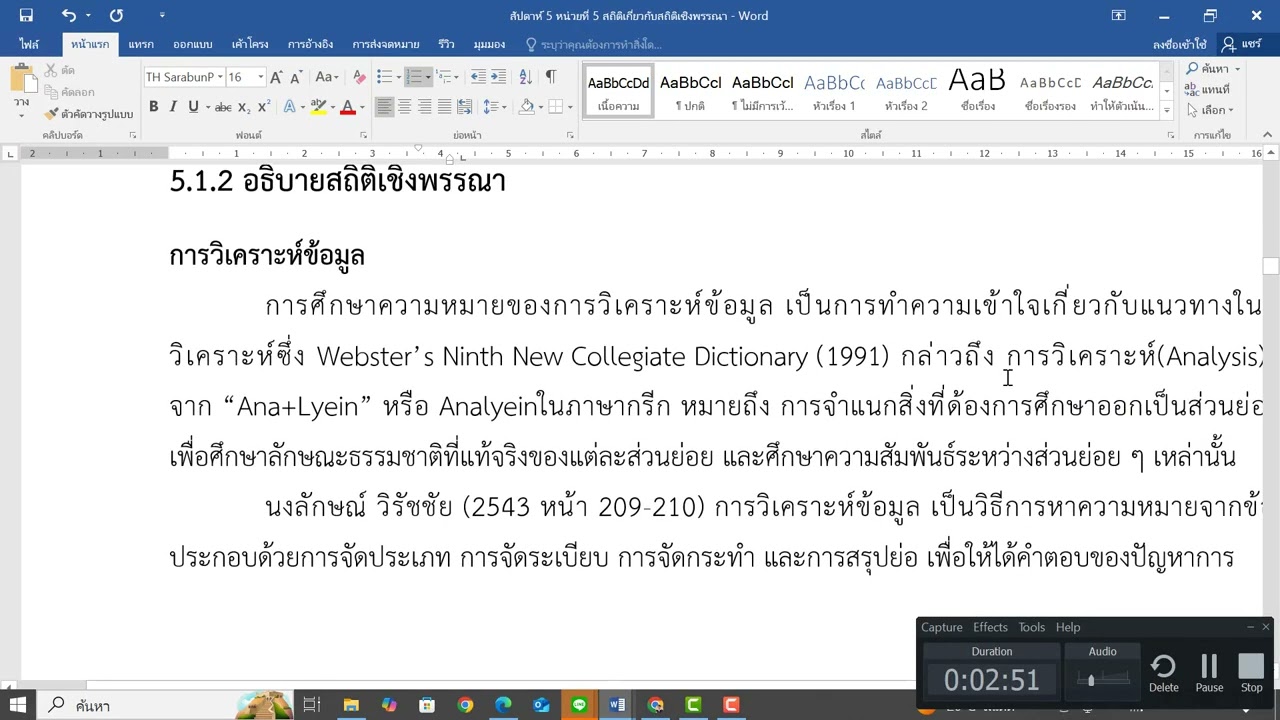
Task: Apply Thai distributed alignment
Action: click(x=466, y=107)
